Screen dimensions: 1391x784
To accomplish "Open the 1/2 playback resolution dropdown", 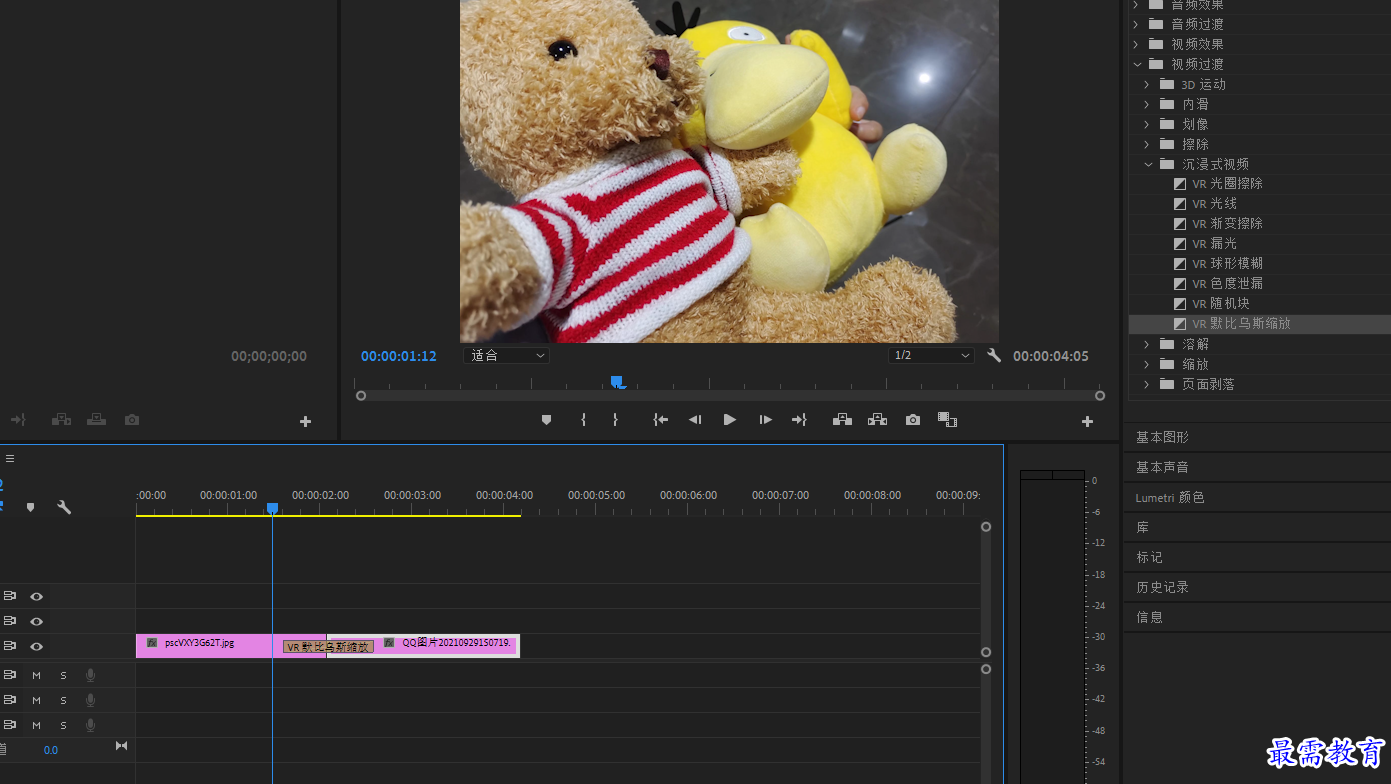I will [931, 355].
